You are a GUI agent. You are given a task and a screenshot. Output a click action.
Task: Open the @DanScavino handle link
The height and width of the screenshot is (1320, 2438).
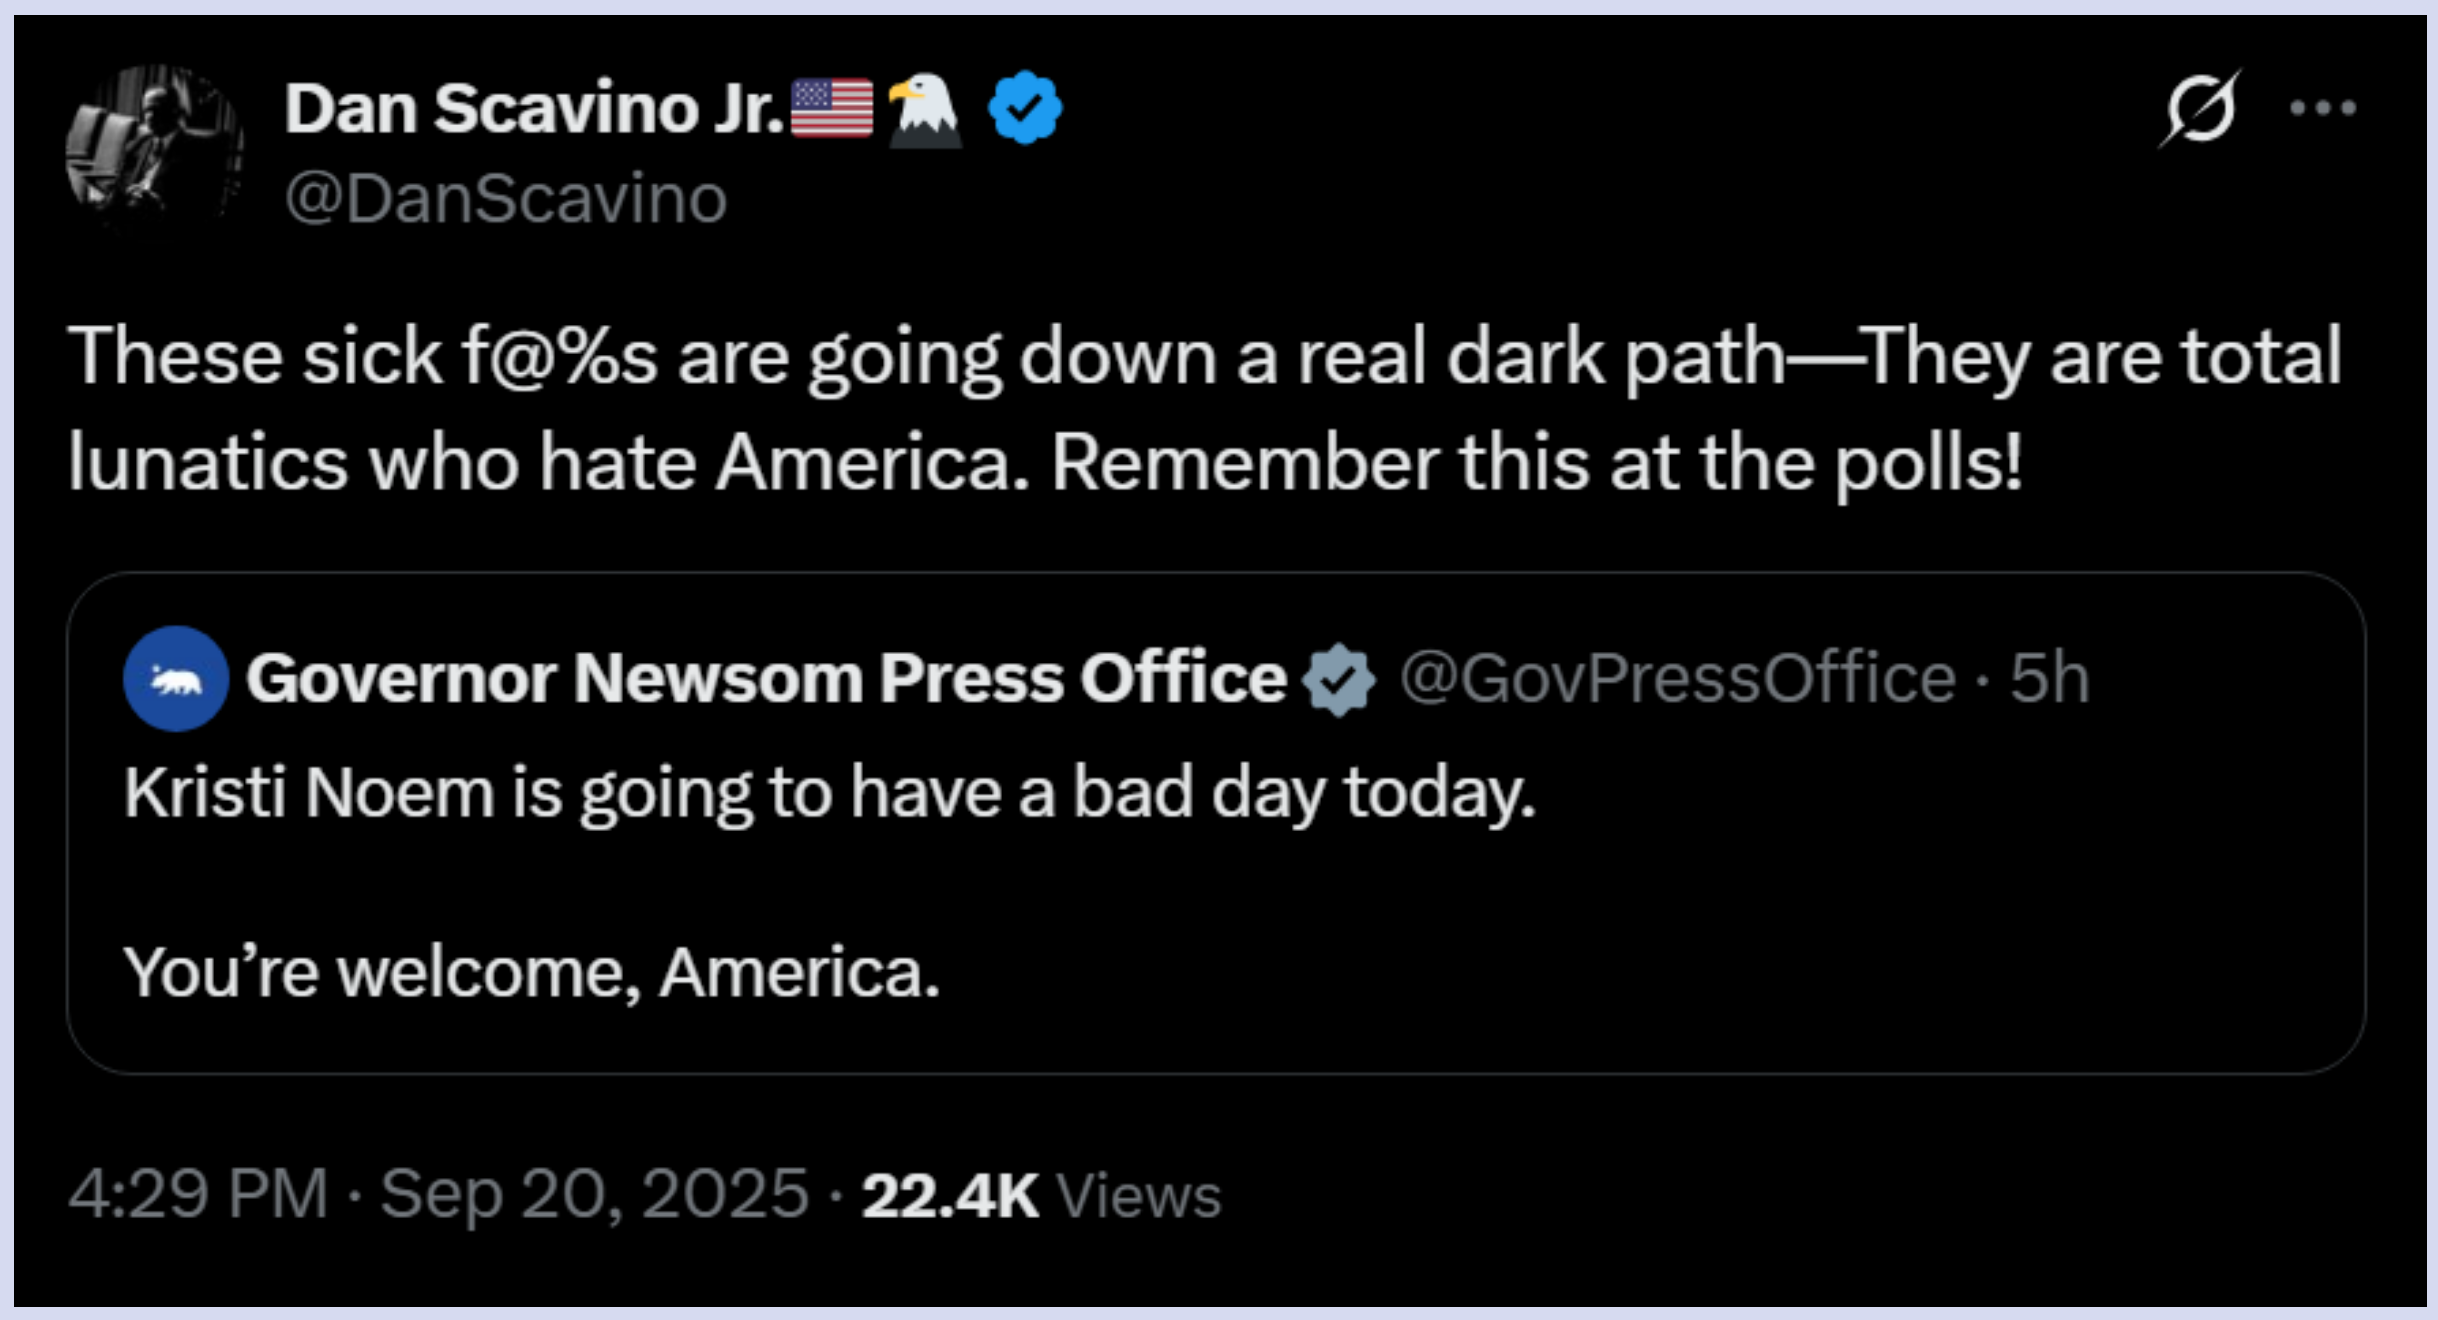coord(506,199)
